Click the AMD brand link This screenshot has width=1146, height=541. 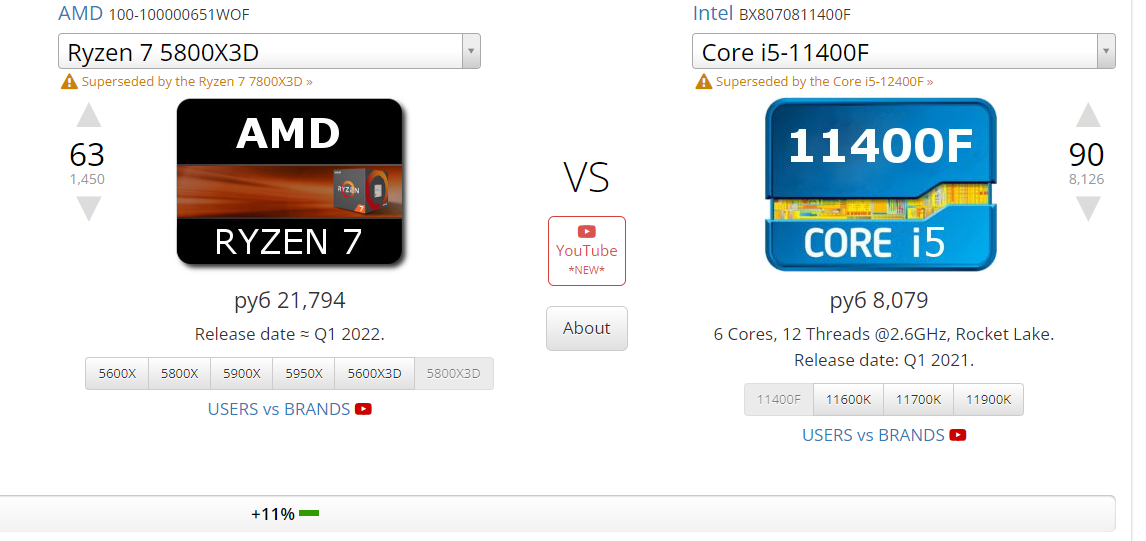click(80, 13)
